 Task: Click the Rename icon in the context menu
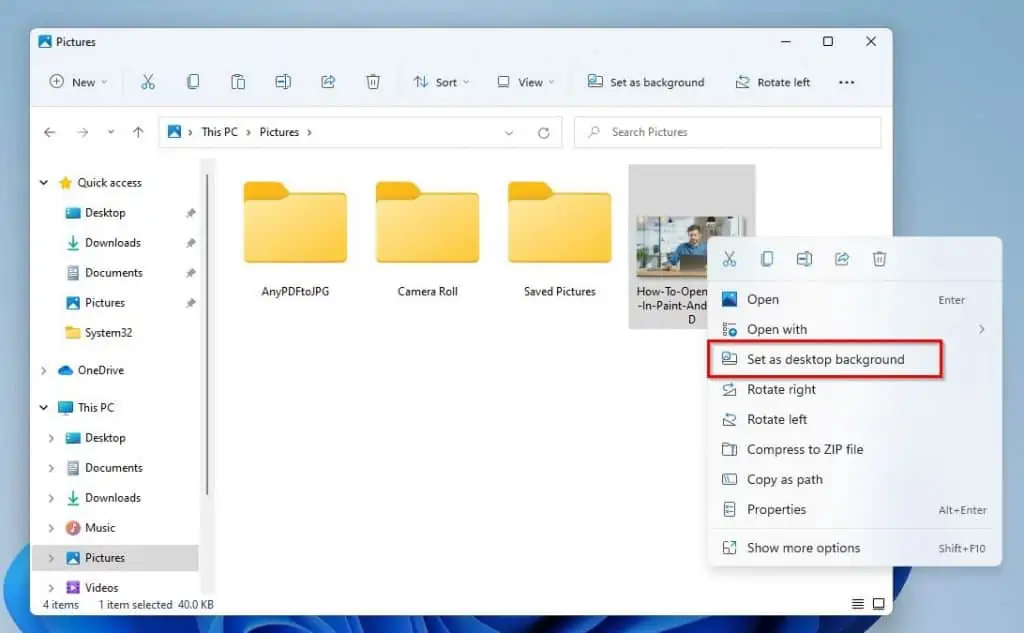(804, 258)
